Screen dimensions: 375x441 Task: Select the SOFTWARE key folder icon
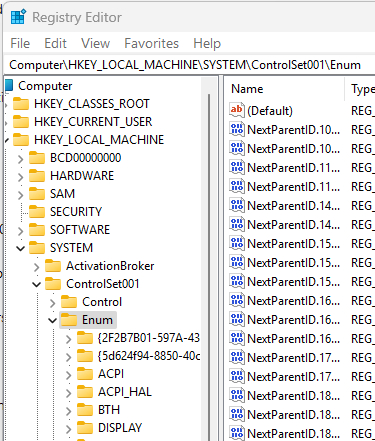click(37, 230)
